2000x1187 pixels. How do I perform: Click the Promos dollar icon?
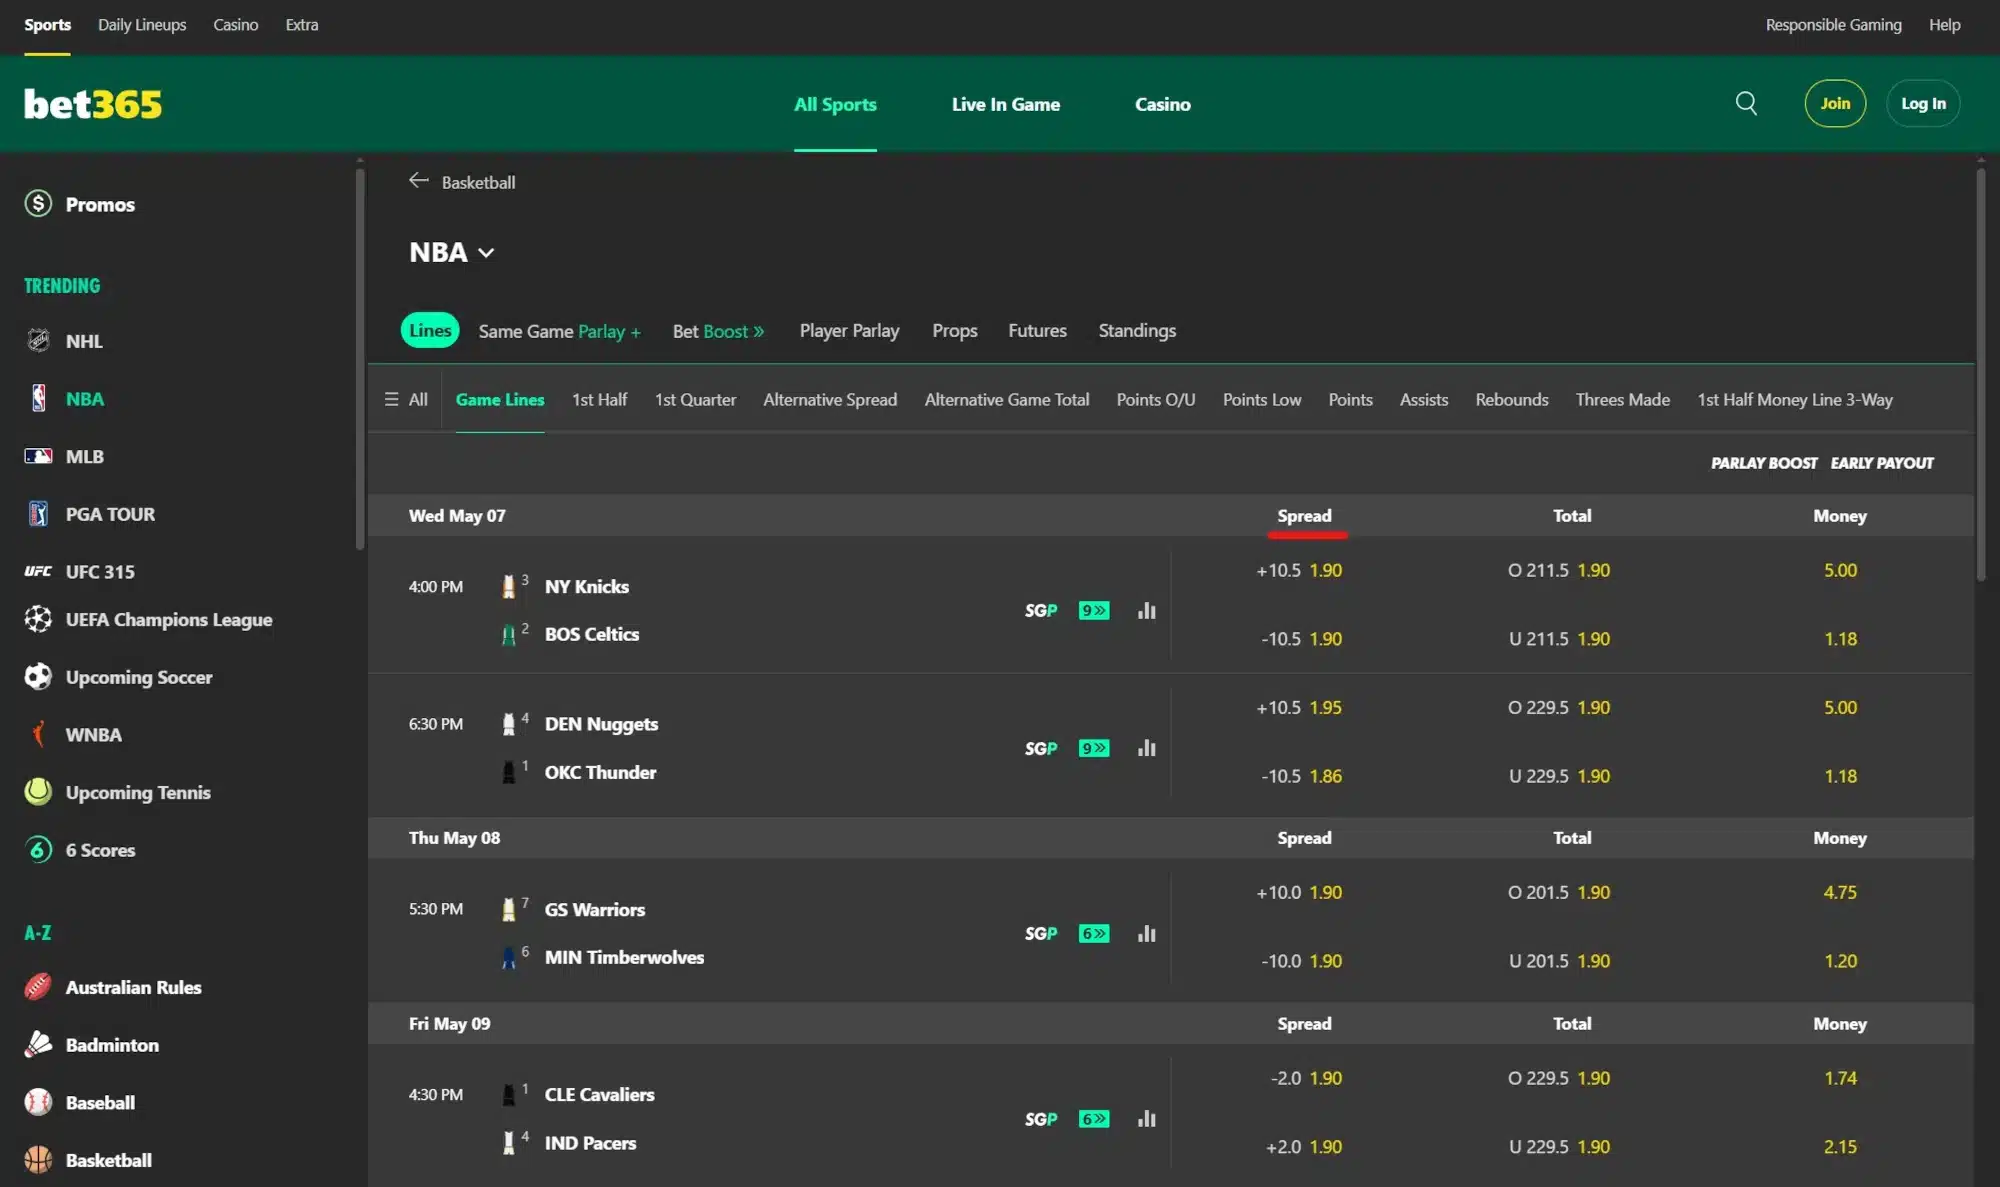point(38,204)
